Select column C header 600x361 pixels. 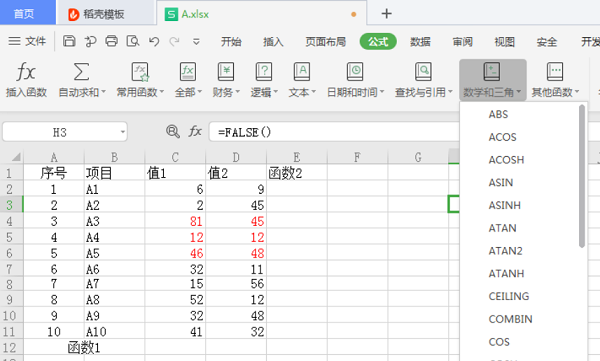coord(175,157)
